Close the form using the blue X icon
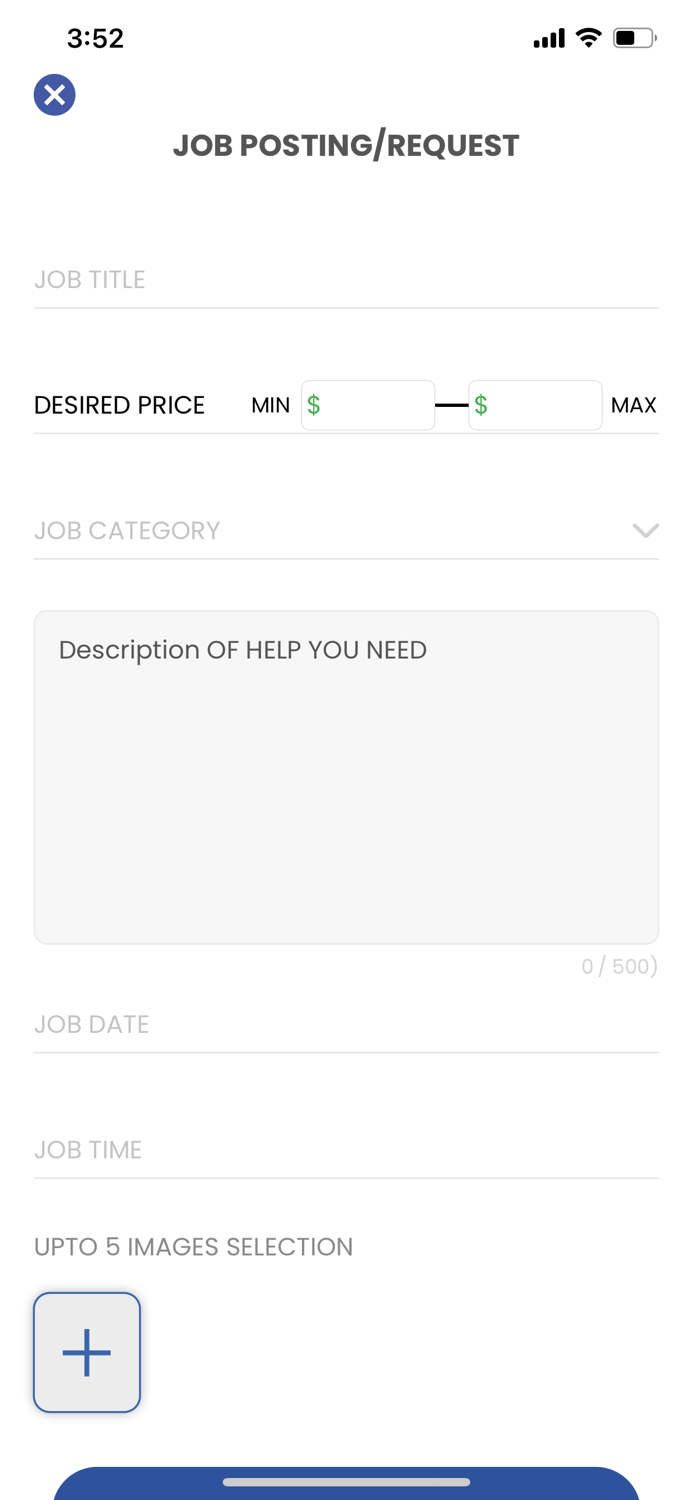 pyautogui.click(x=52, y=93)
